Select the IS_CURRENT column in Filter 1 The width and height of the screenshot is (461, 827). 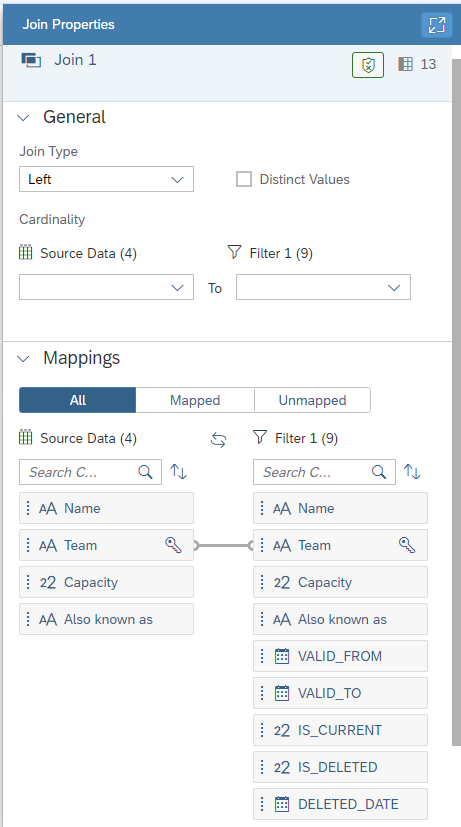click(x=340, y=730)
